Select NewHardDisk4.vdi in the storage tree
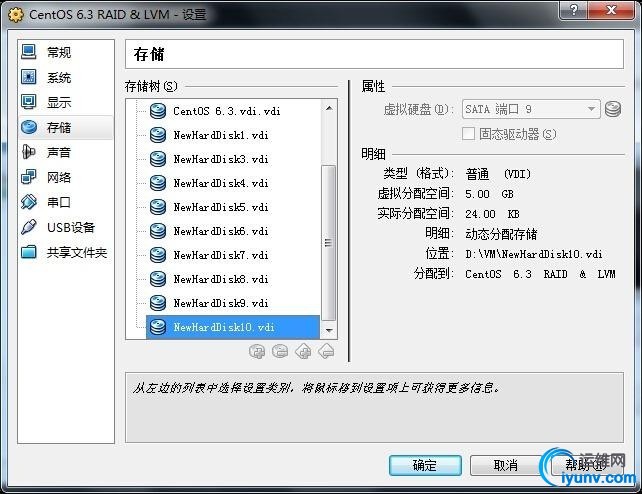 click(x=233, y=183)
